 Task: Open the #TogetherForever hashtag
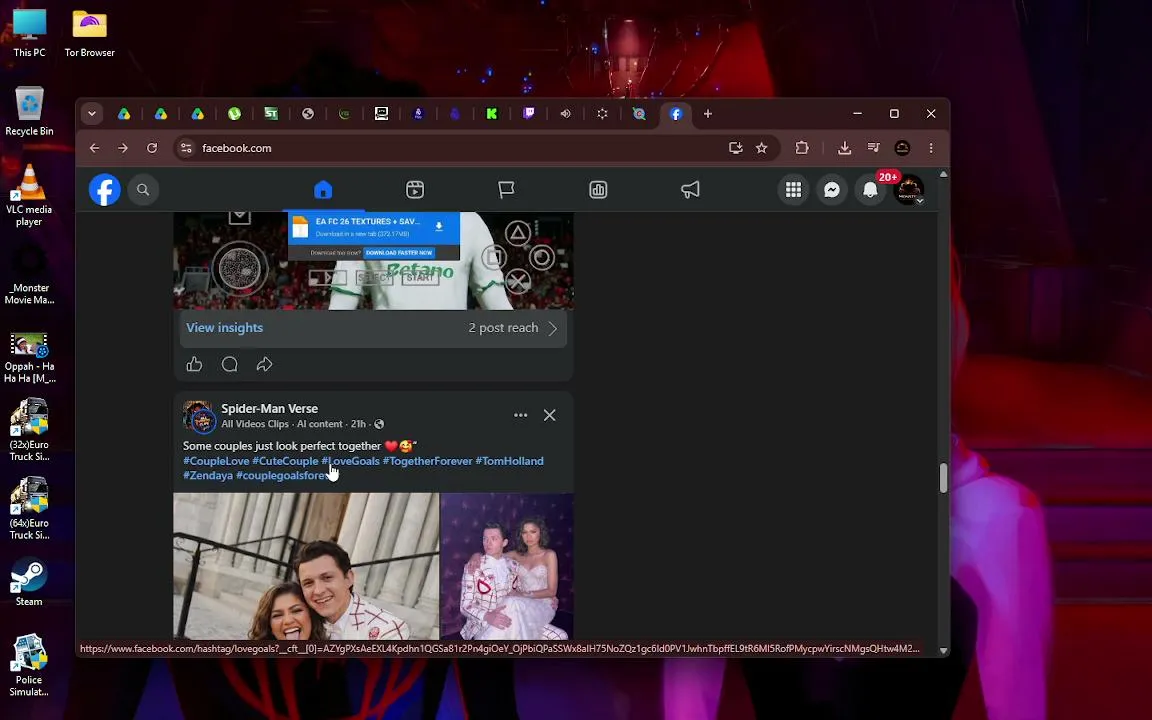tap(428, 461)
